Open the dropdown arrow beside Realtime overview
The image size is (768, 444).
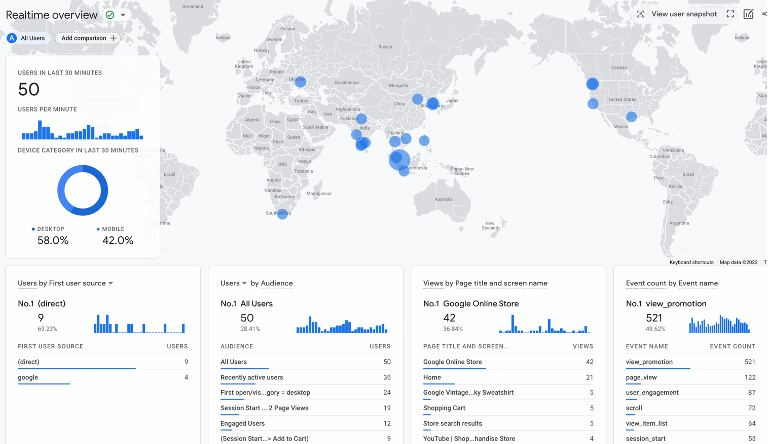pyautogui.click(x=123, y=15)
